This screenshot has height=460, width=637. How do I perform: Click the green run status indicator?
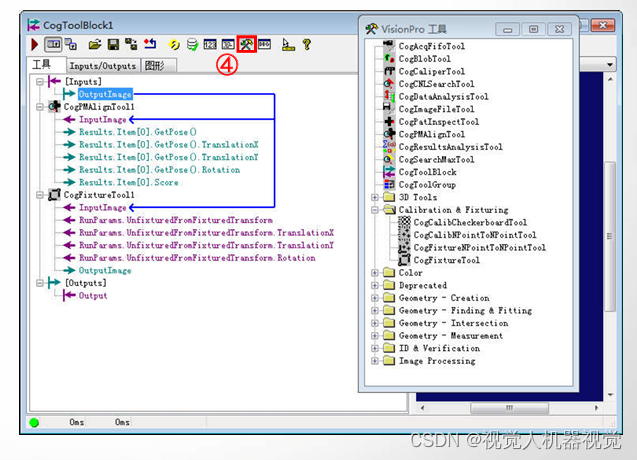[x=35, y=423]
